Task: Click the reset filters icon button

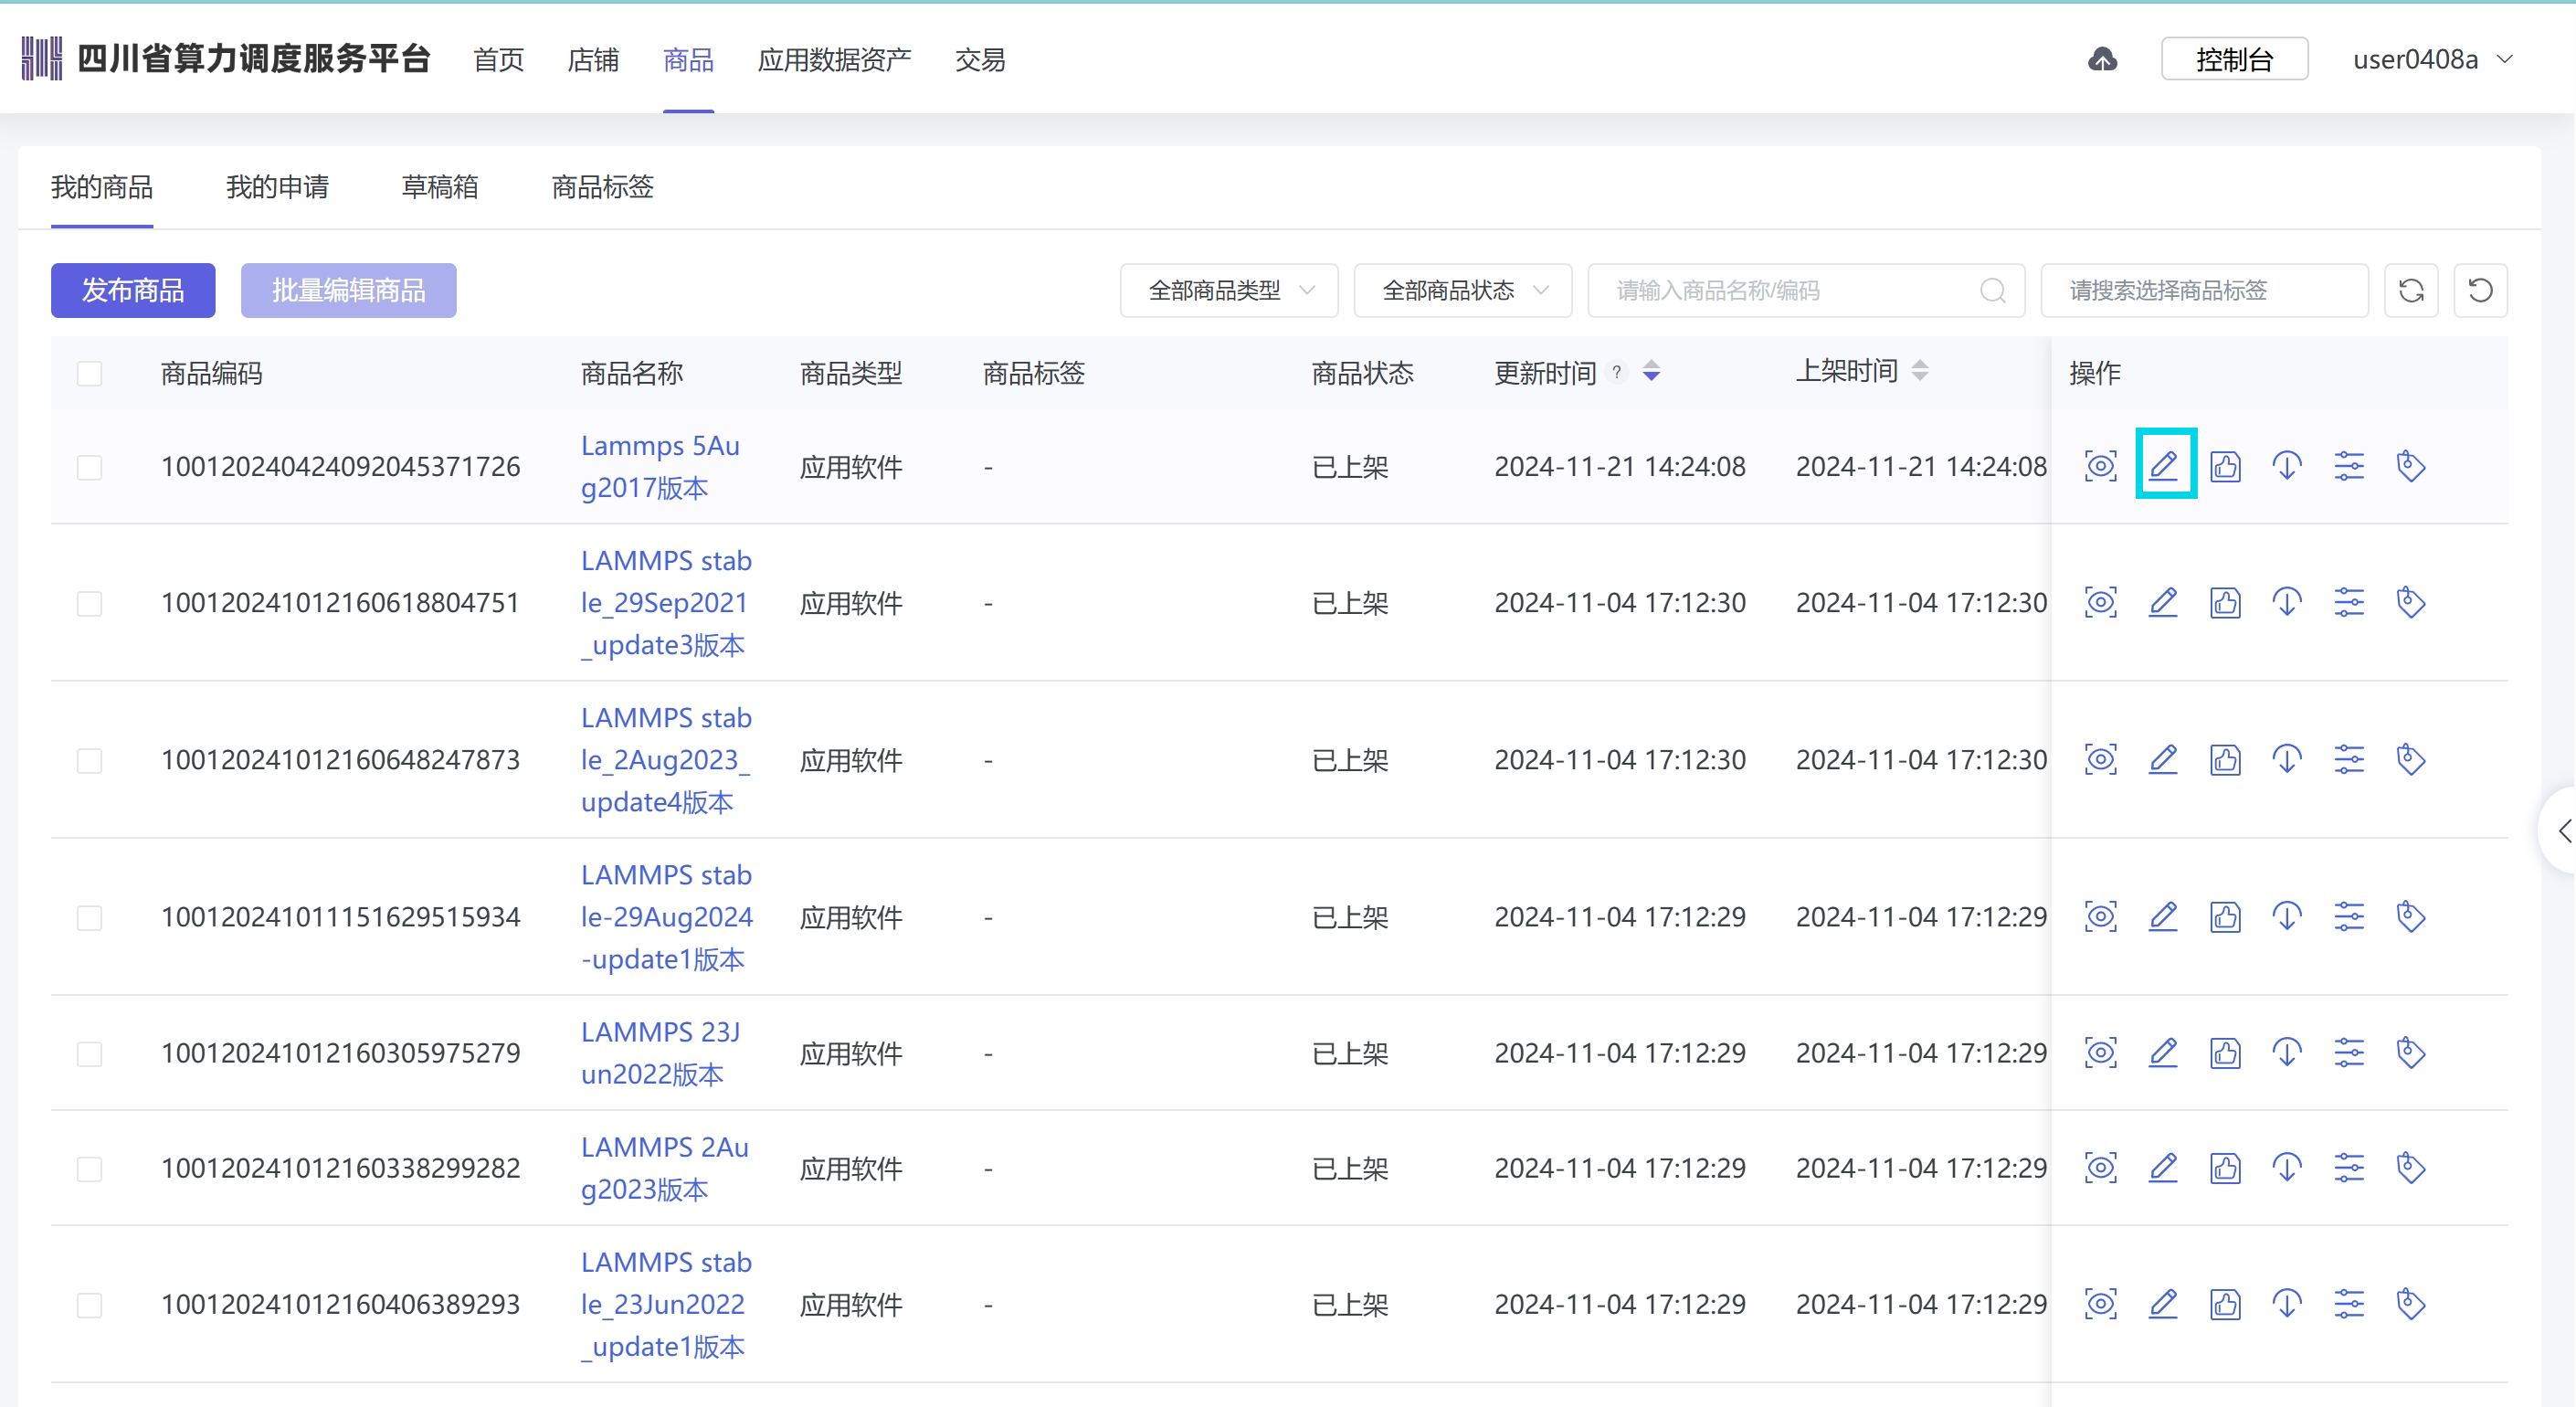Action: (x=2480, y=290)
